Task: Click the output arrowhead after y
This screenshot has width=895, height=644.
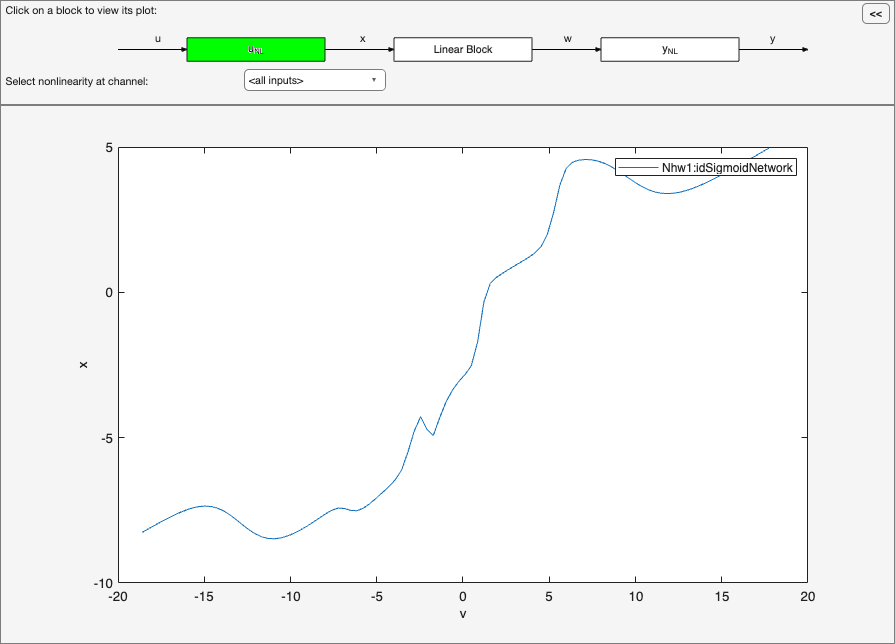Action: coord(805,50)
